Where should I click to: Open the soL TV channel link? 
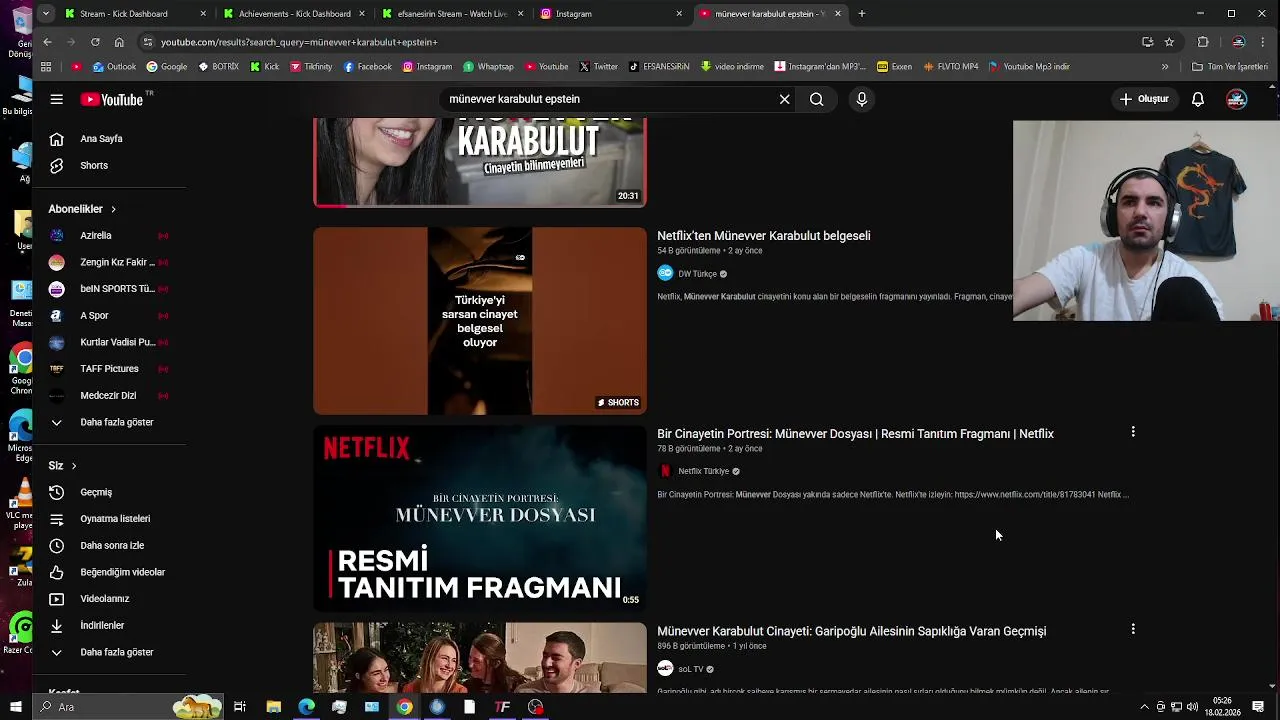click(691, 669)
